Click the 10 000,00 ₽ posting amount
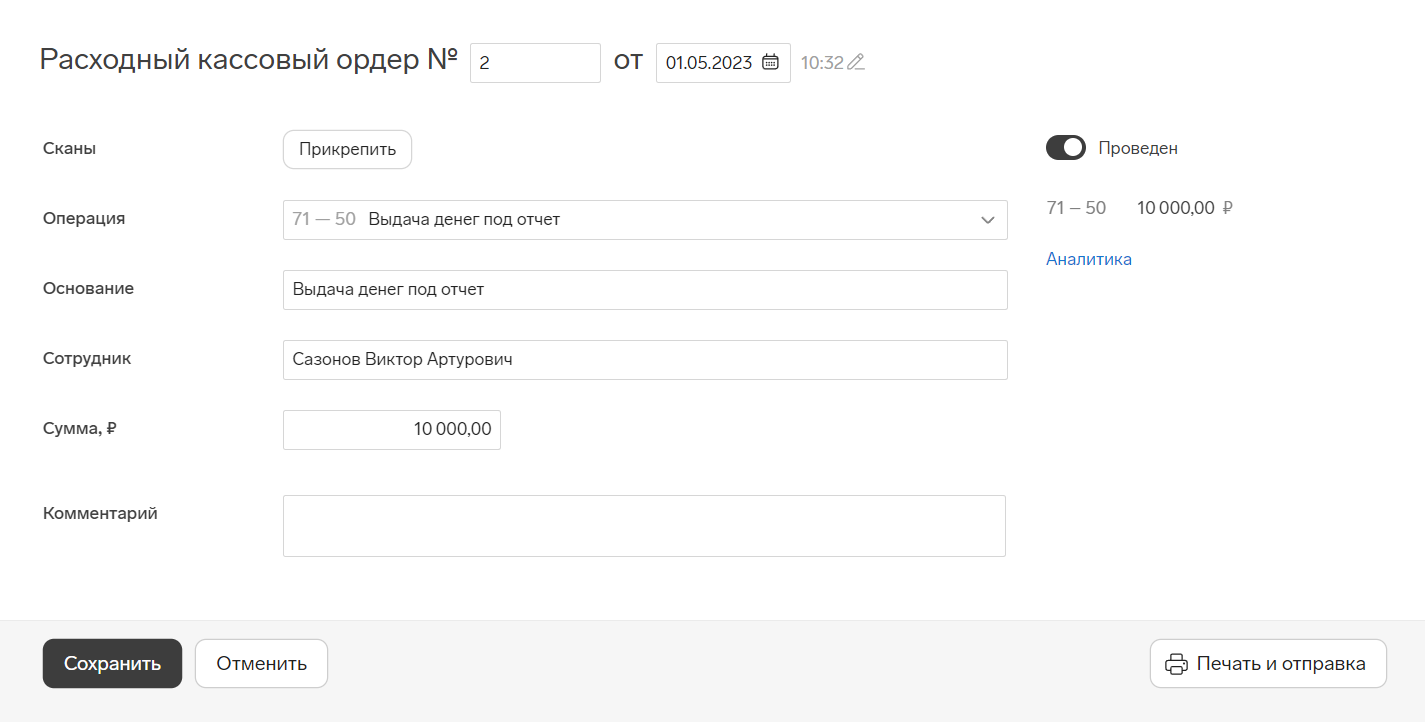This screenshot has width=1425, height=722. [1185, 208]
